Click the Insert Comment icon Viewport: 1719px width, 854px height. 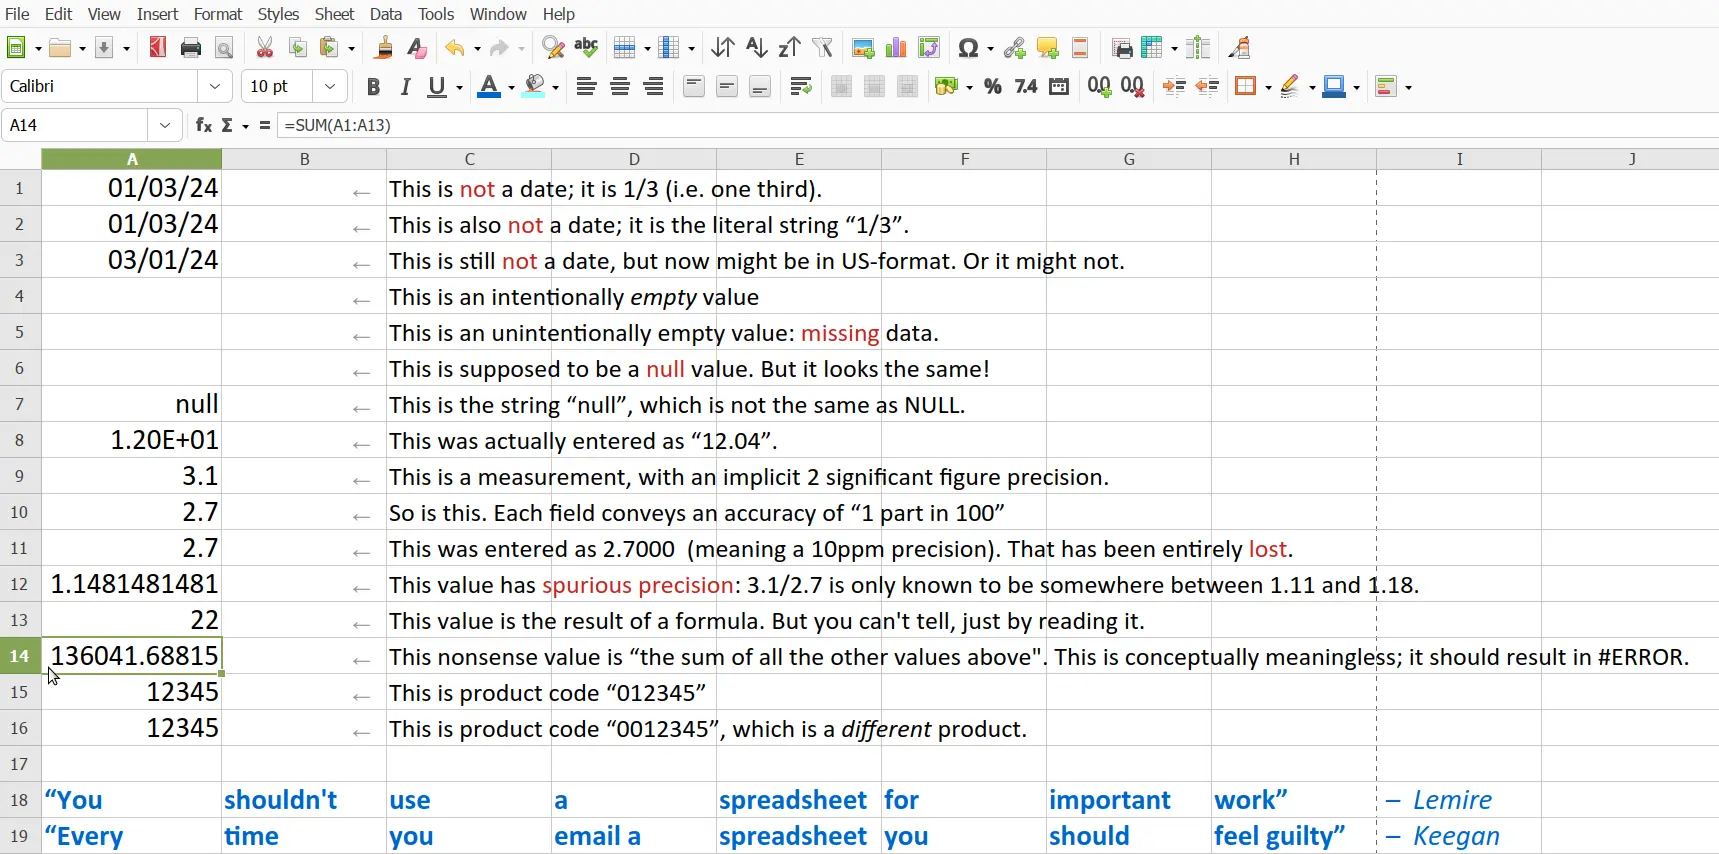1048,47
